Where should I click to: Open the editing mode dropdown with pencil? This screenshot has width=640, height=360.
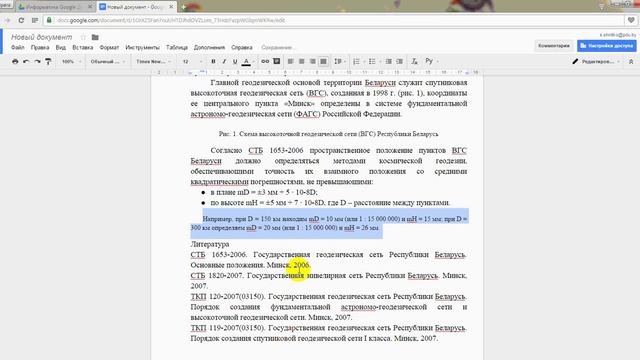[x=596, y=62]
